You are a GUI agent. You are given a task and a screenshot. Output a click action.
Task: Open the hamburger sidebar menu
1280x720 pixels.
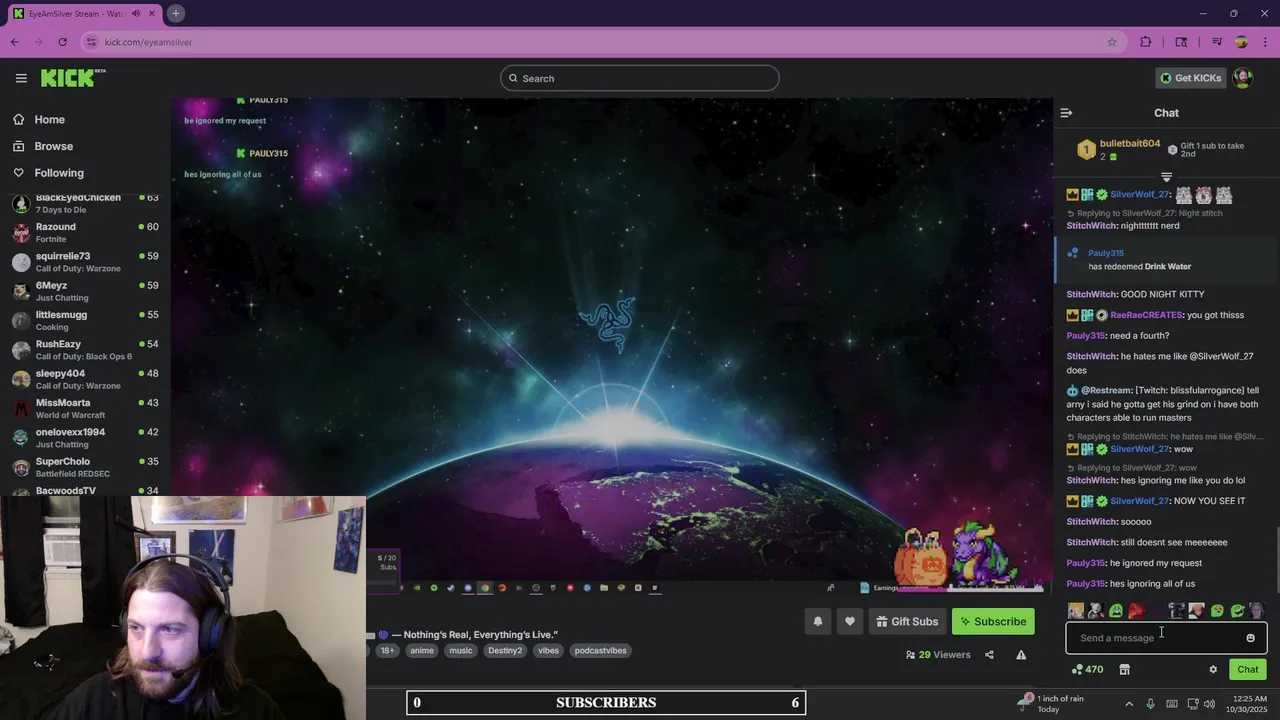point(21,78)
